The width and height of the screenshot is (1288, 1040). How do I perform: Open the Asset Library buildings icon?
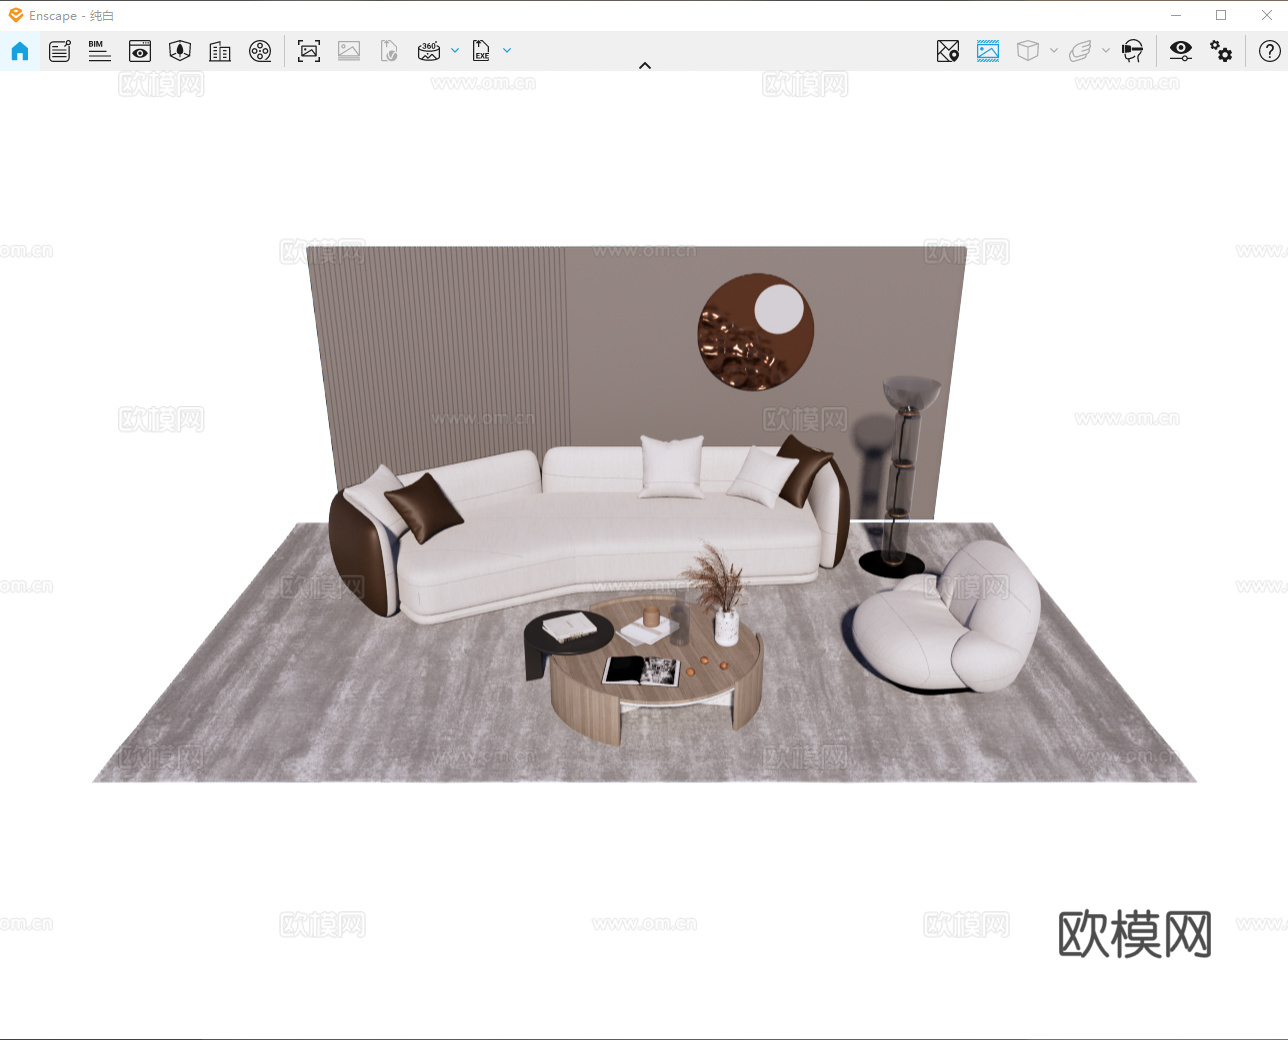pyautogui.click(x=220, y=51)
